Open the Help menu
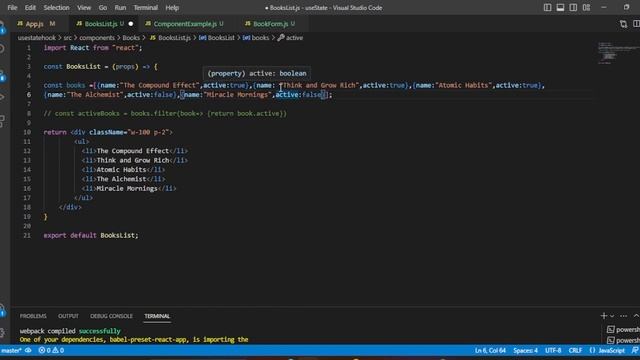Screen dimensions: 640x360 click(x=172, y=7)
